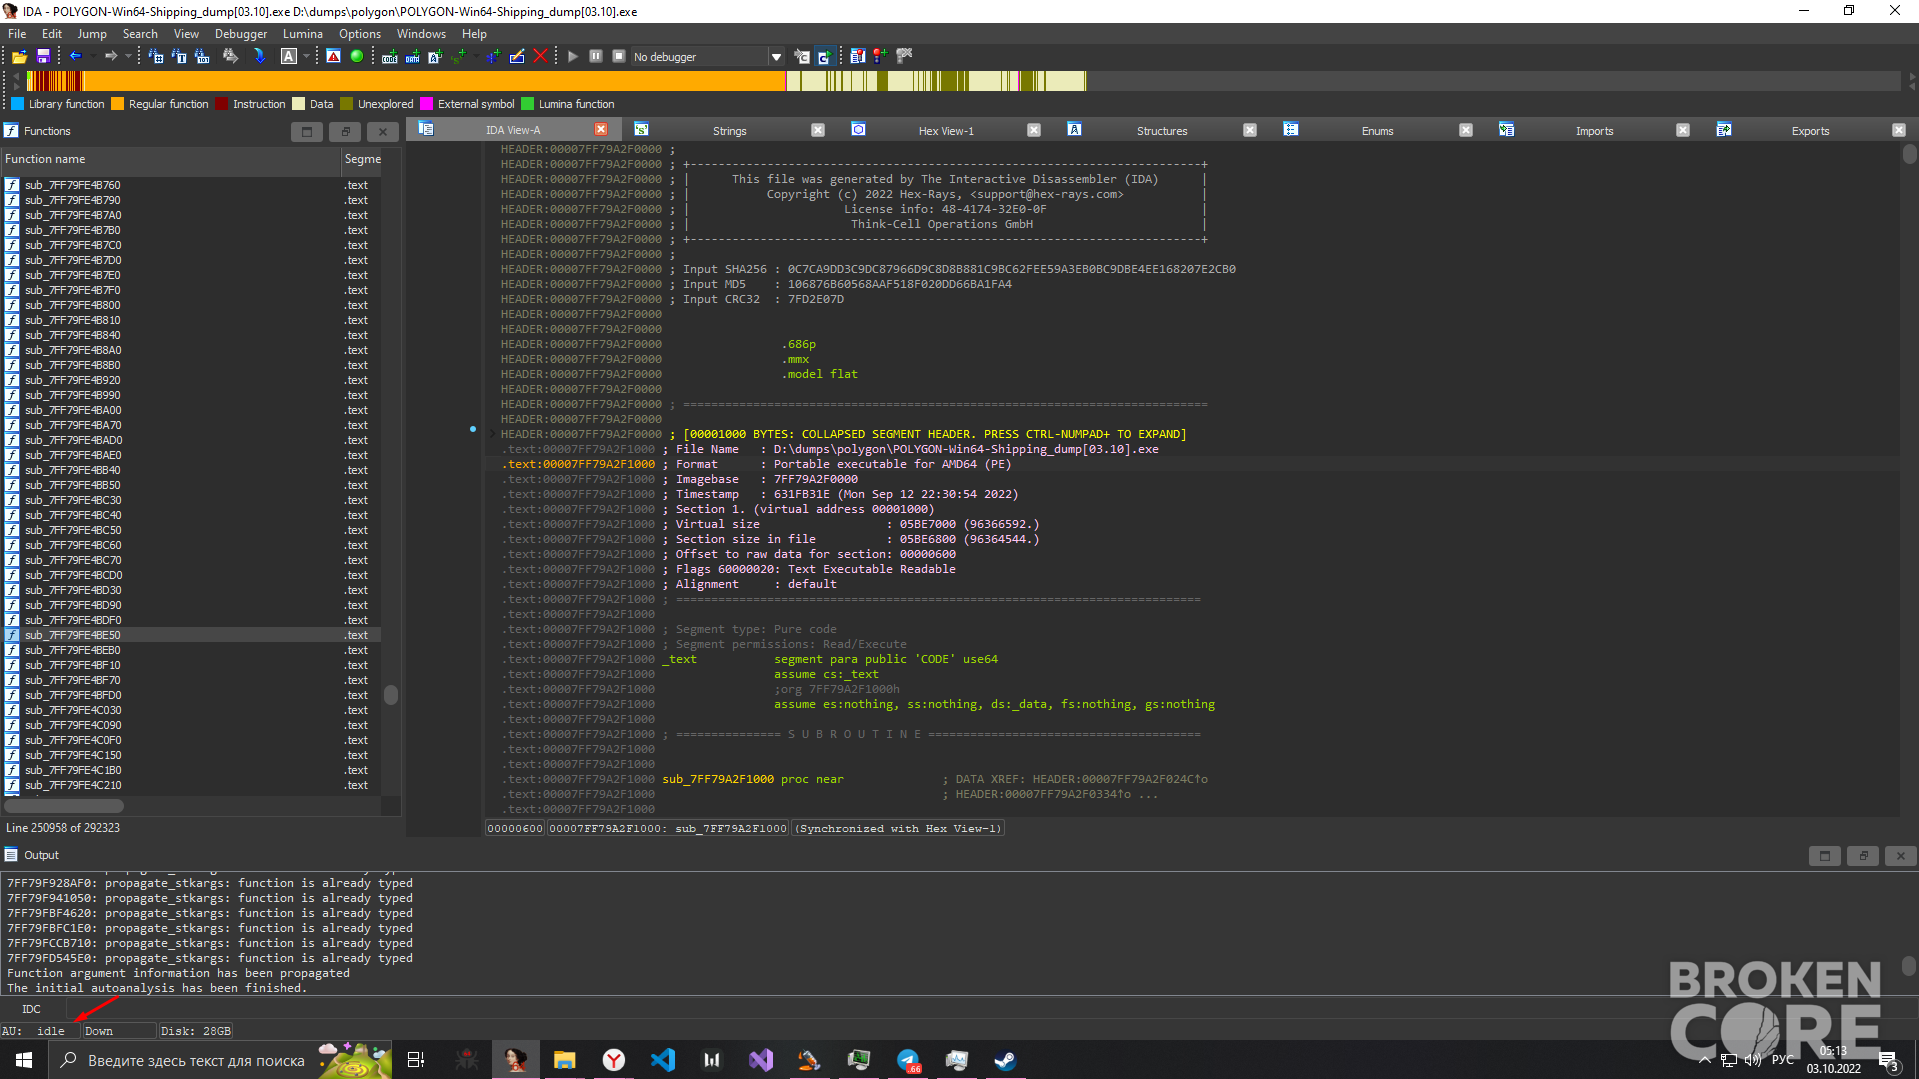Click the Functions list vertical scrollbar thumb
Image resolution: width=1919 pixels, height=1079 pixels.
pyautogui.click(x=391, y=695)
